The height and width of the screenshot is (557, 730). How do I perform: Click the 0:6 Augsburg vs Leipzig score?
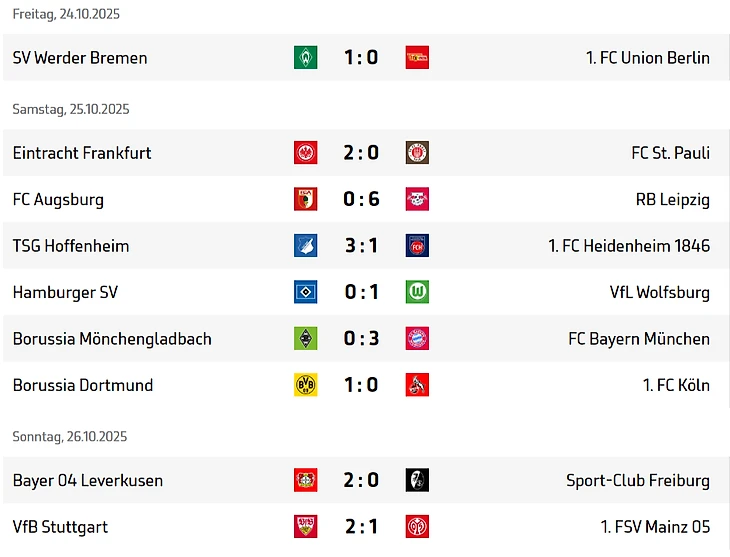pyautogui.click(x=361, y=199)
